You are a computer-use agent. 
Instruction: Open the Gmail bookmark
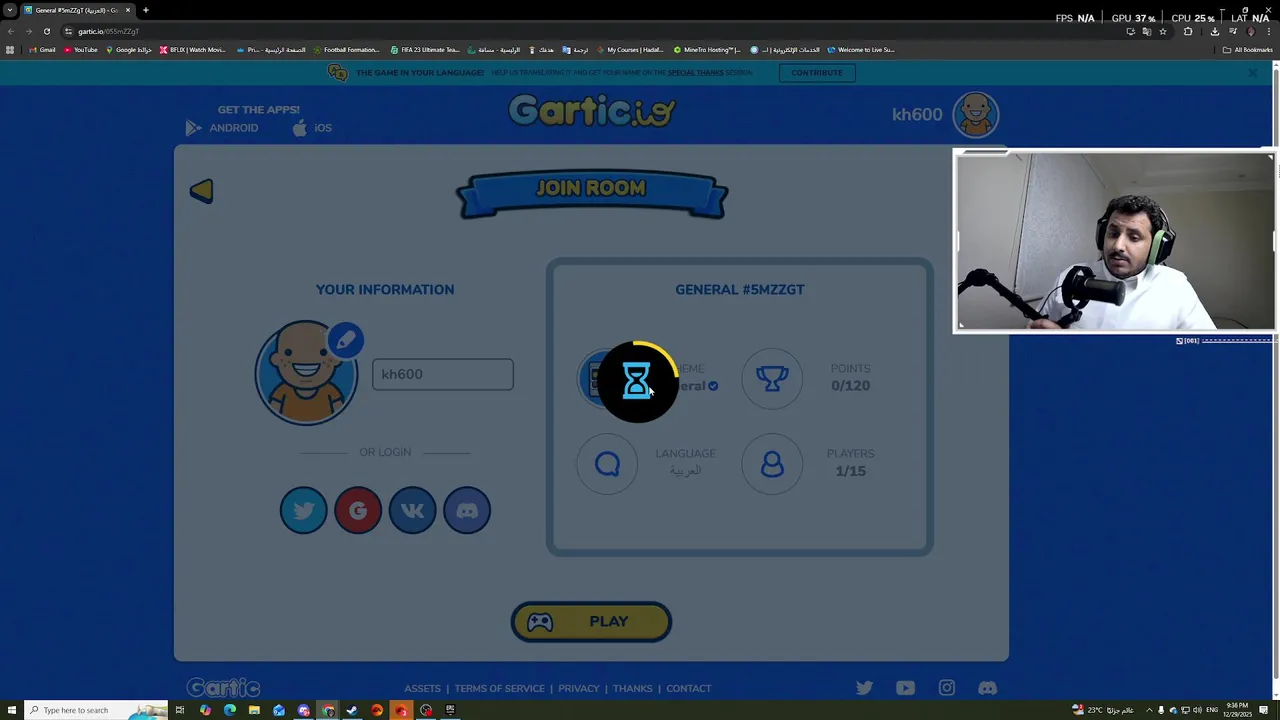click(x=42, y=50)
